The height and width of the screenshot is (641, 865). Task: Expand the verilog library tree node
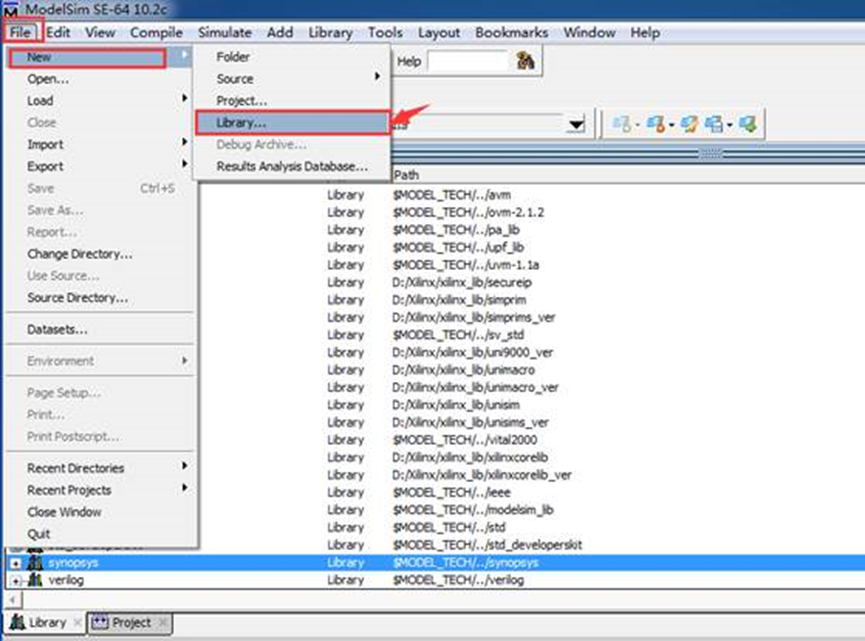15,581
